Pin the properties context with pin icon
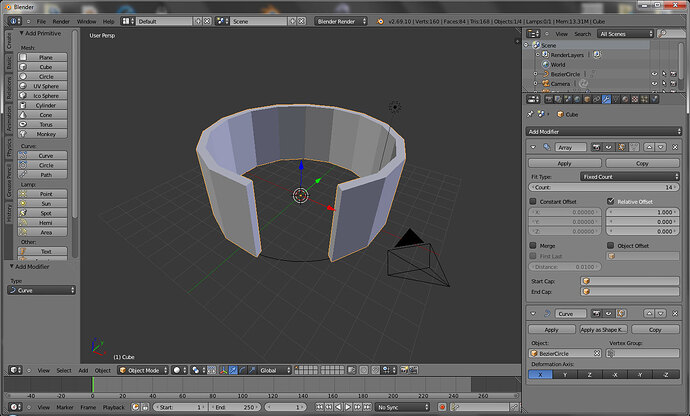 coord(530,114)
